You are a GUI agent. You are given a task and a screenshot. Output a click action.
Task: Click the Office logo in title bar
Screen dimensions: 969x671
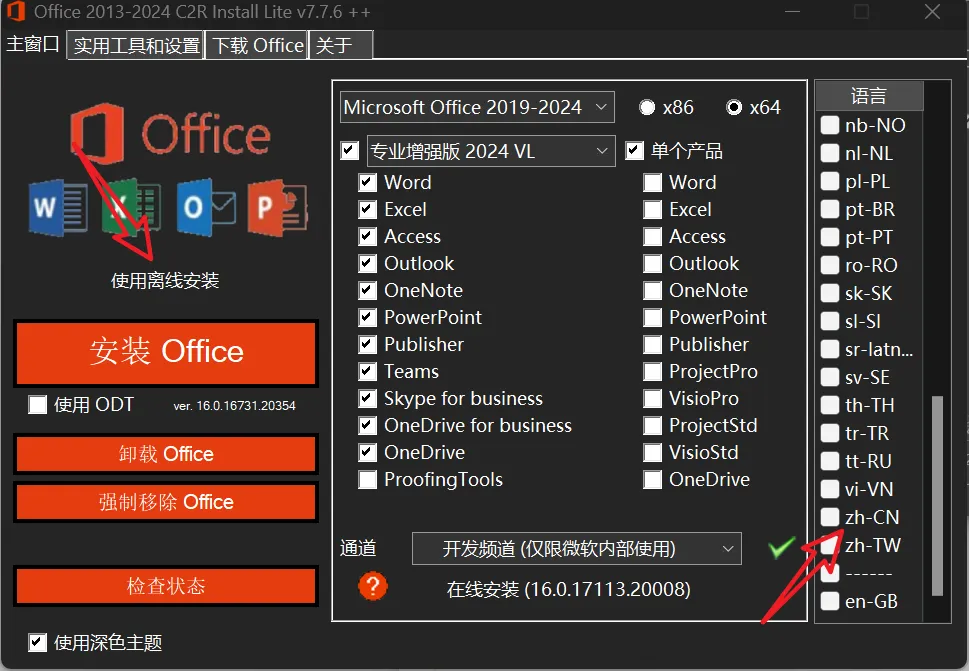click(x=15, y=11)
